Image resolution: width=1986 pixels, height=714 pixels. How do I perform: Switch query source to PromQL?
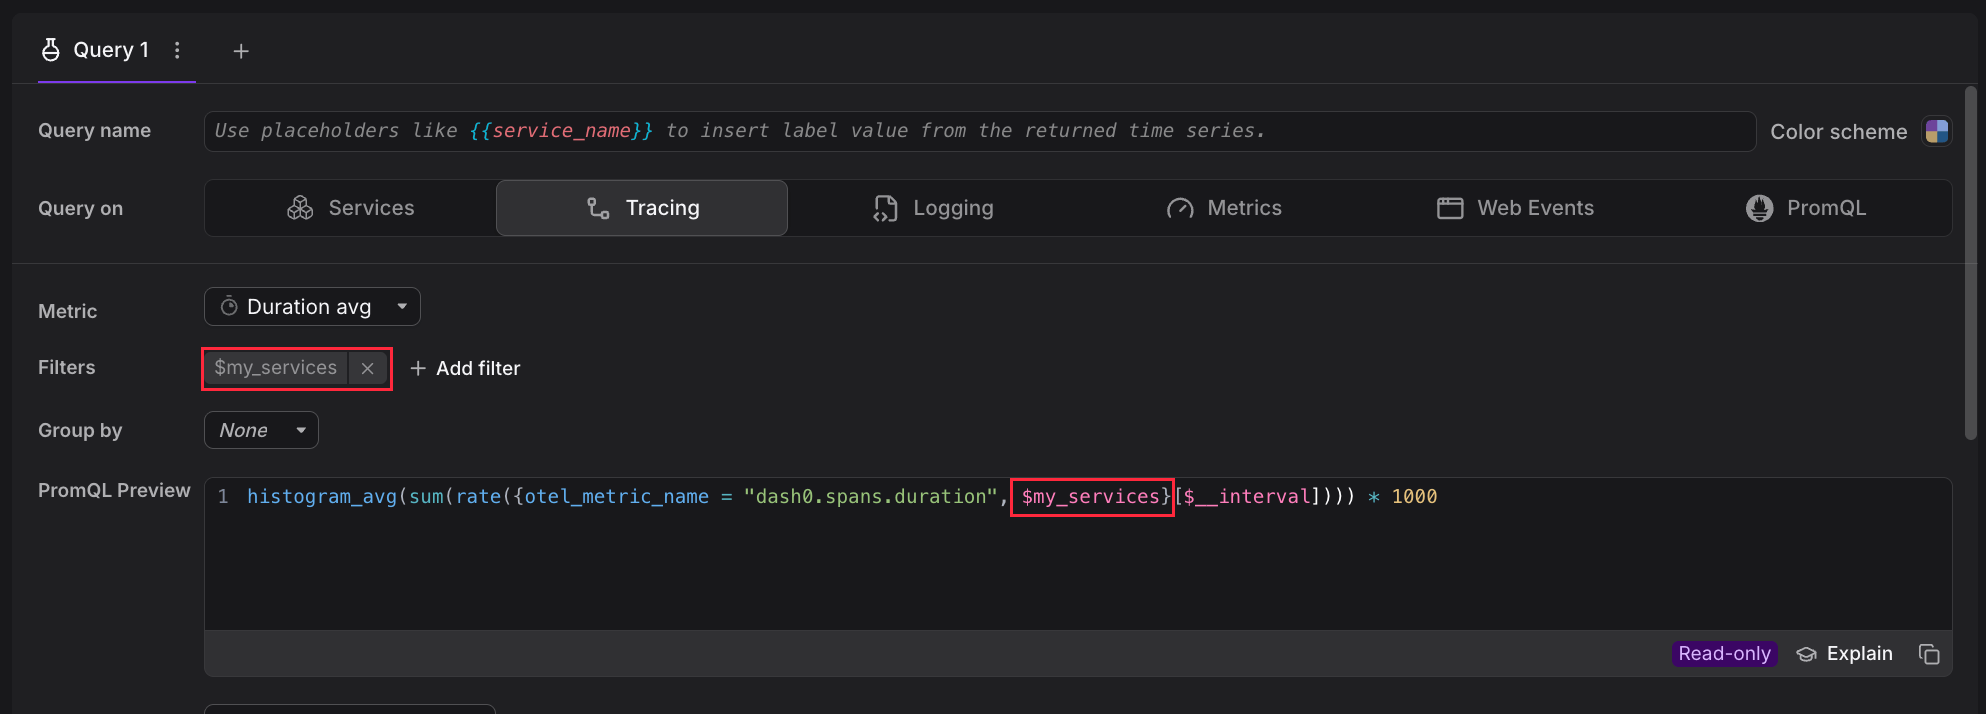1806,208
